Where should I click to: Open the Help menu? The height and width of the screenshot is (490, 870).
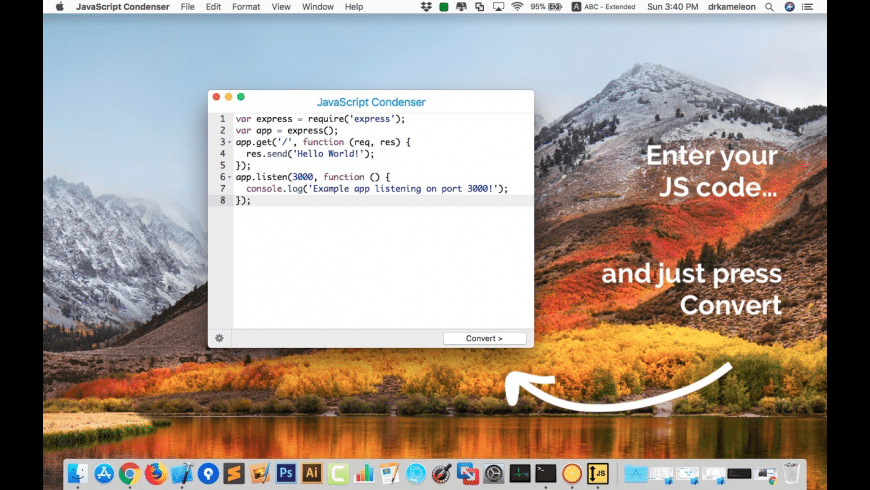354,7
